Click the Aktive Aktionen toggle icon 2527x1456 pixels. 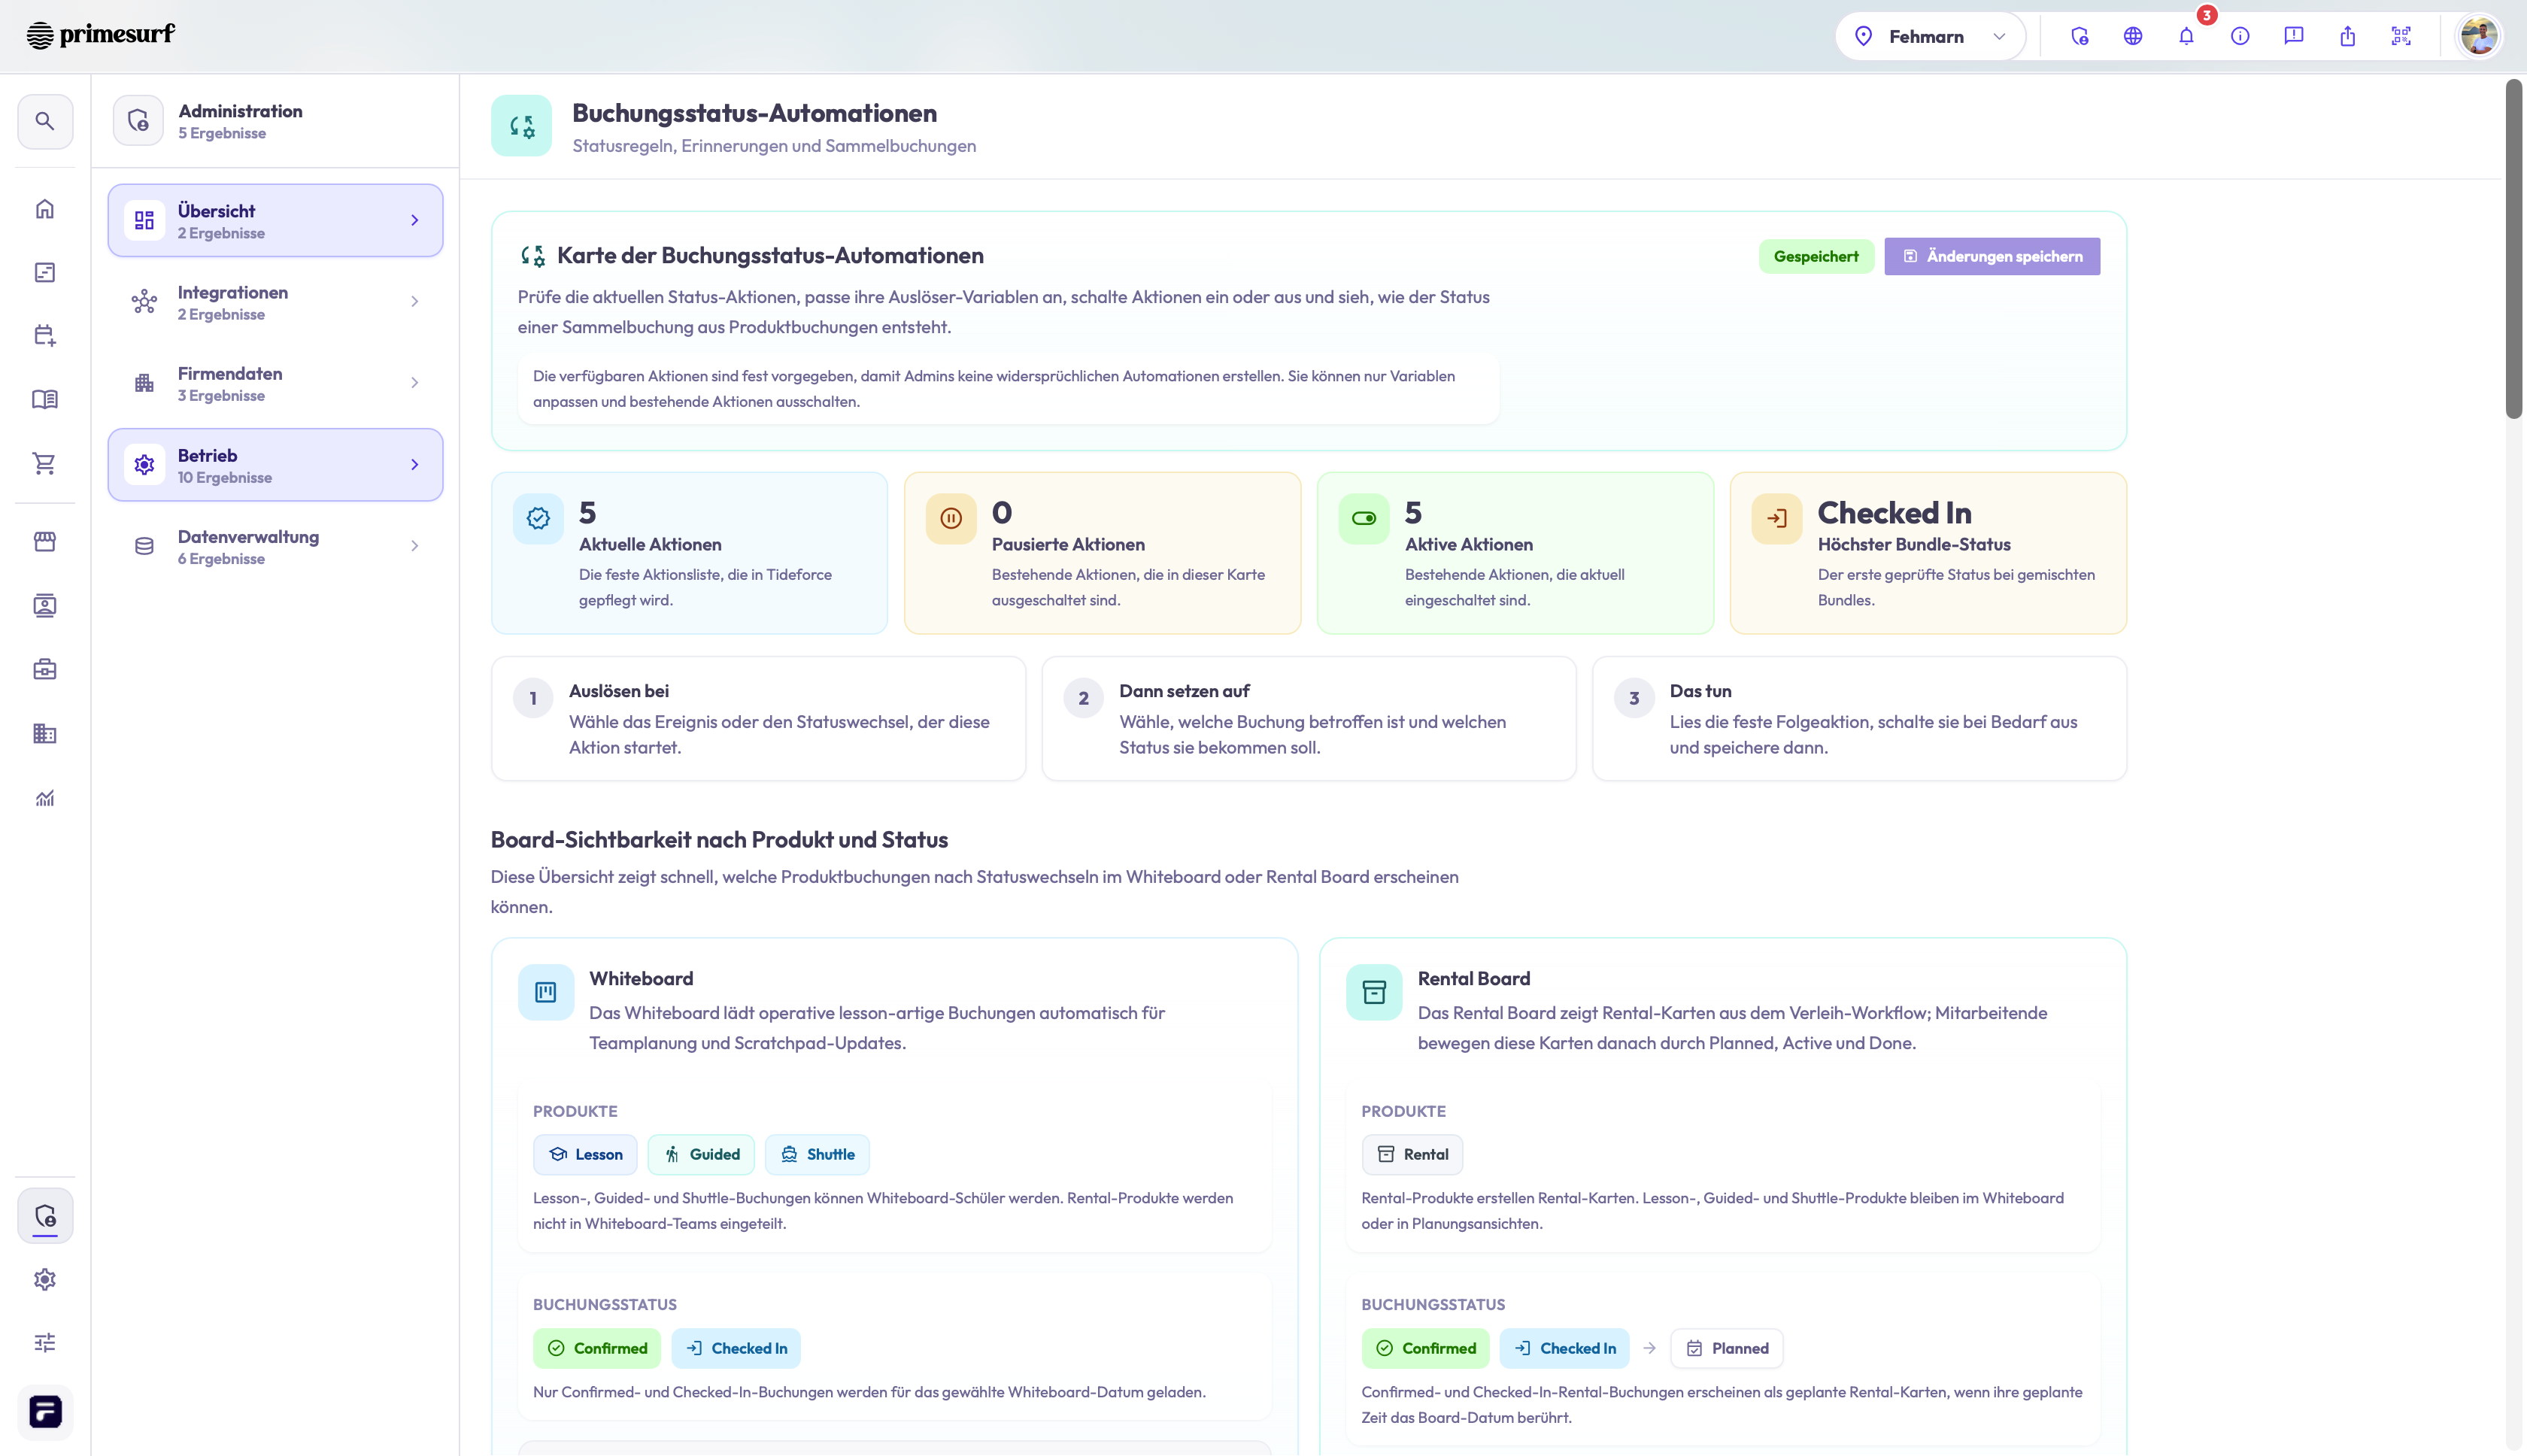(x=1364, y=519)
